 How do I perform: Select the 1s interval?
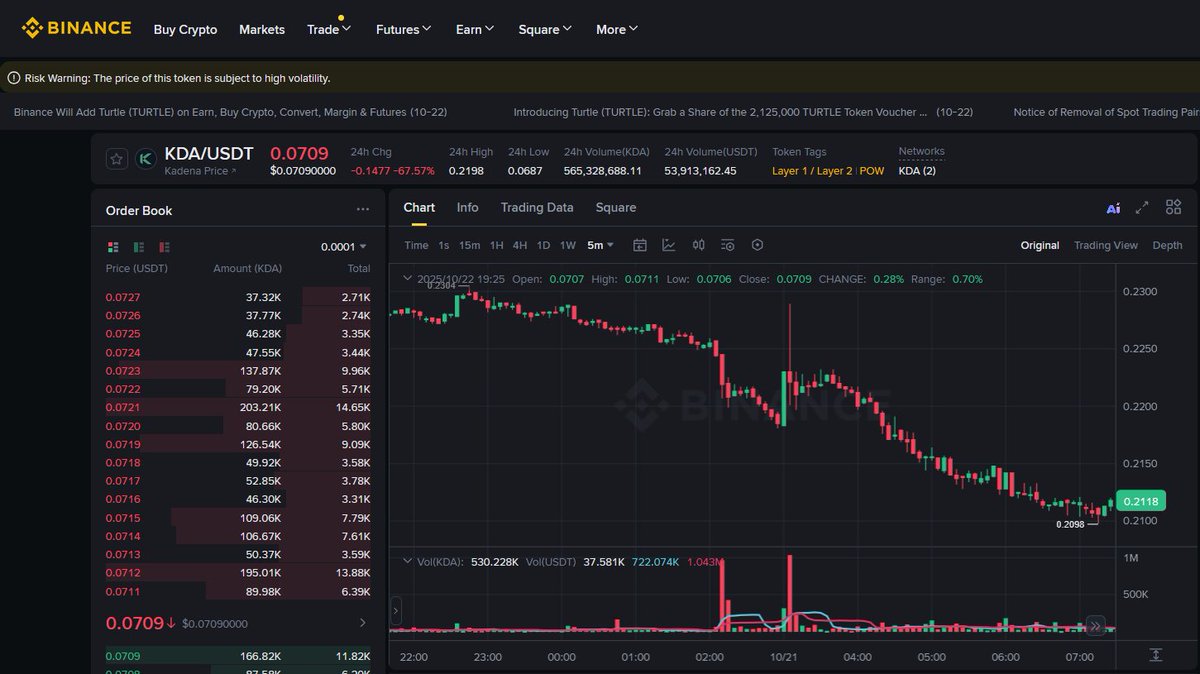tap(443, 245)
